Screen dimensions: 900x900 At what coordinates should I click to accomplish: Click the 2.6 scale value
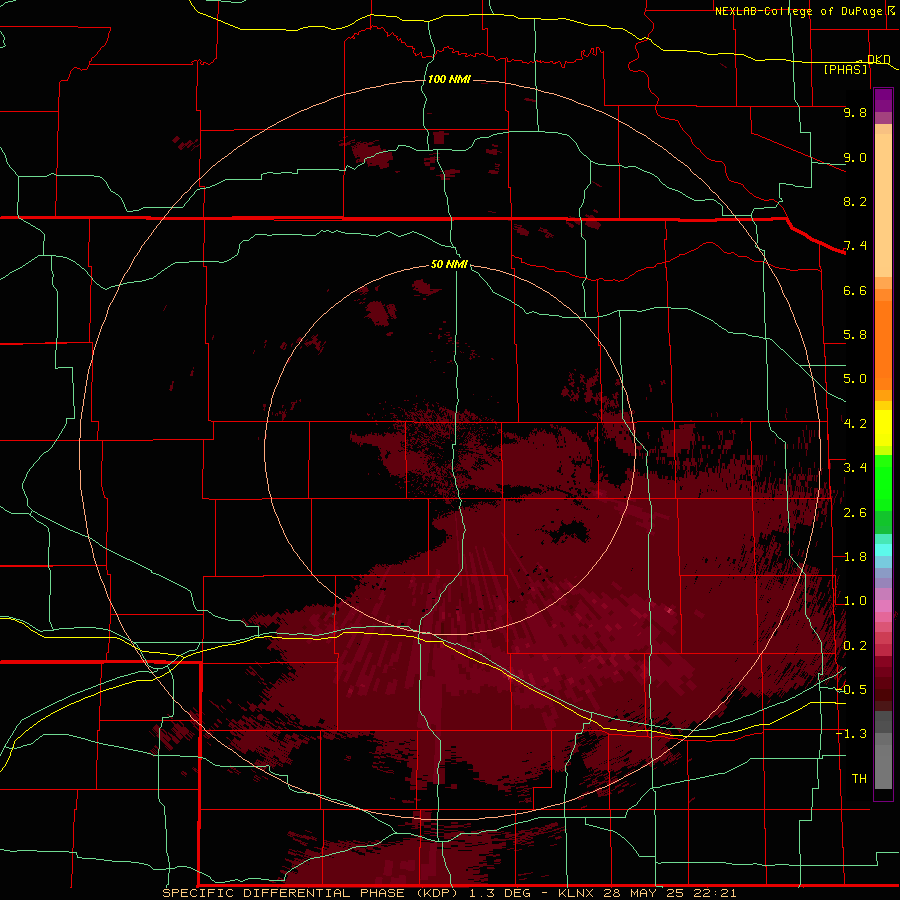[x=855, y=513]
